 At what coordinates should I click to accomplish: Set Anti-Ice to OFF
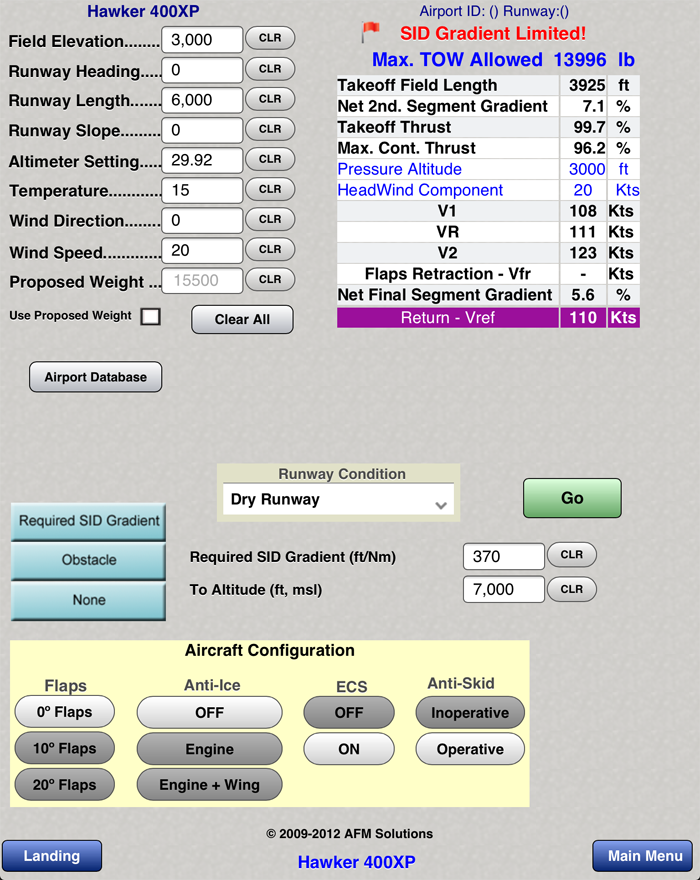[209, 713]
